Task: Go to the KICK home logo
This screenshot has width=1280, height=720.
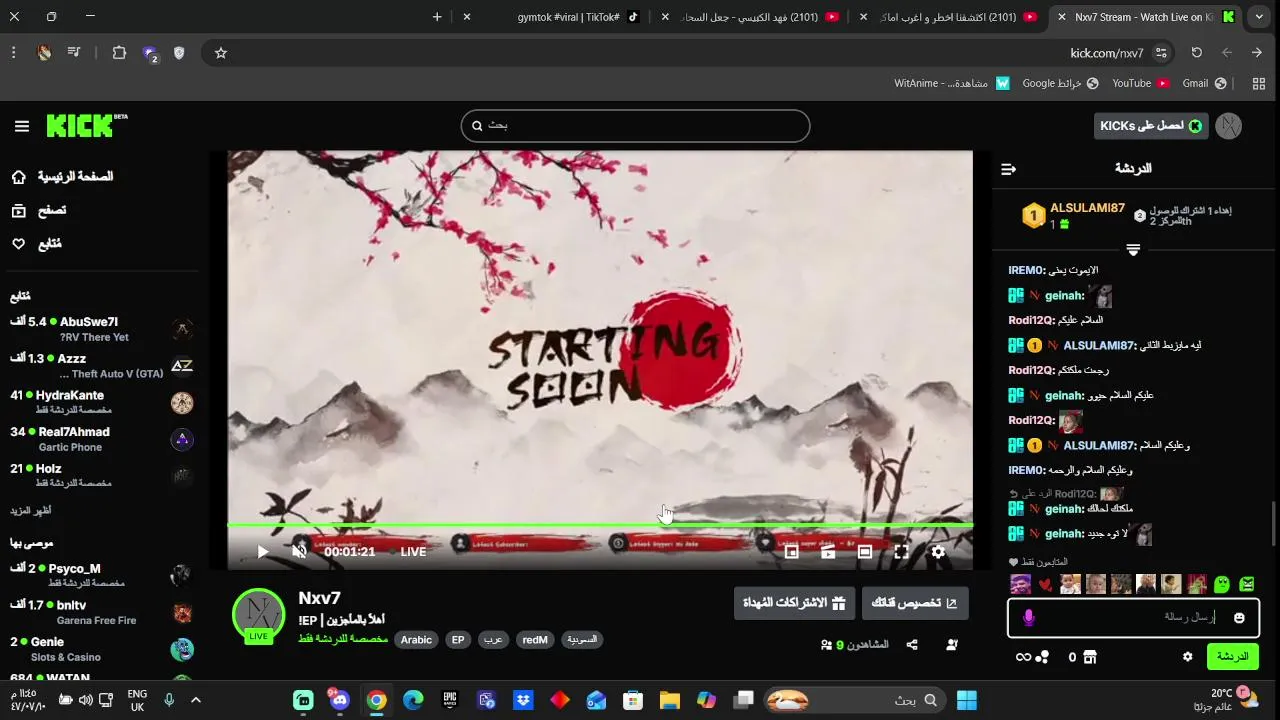Action: pos(86,126)
